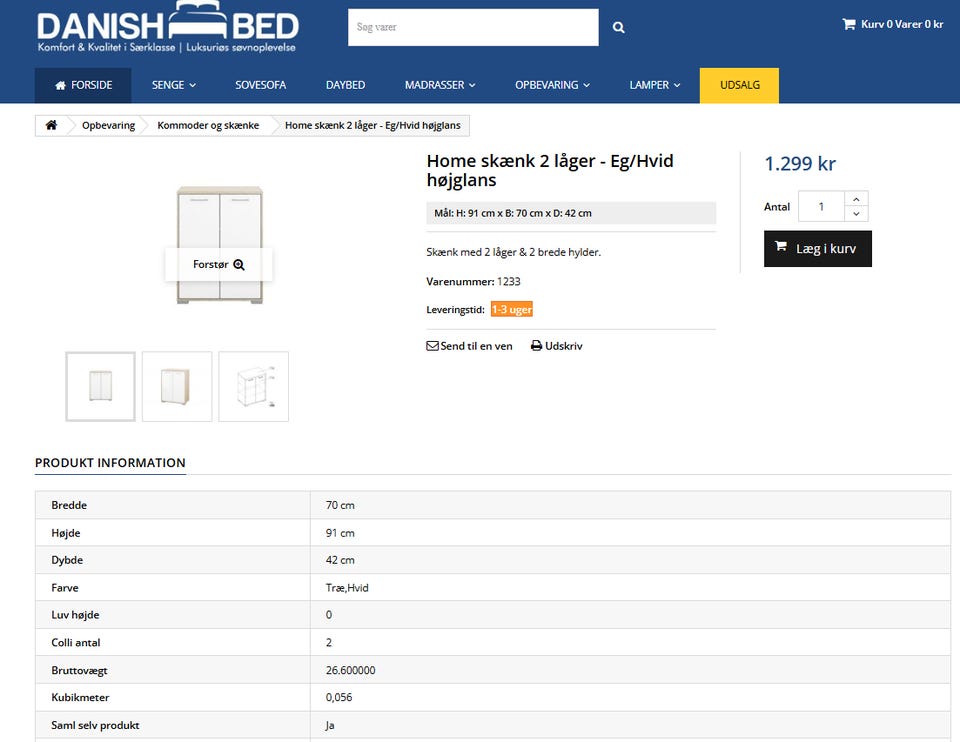Click the Luv højde row label
The width and height of the screenshot is (960, 742).
click(x=75, y=615)
